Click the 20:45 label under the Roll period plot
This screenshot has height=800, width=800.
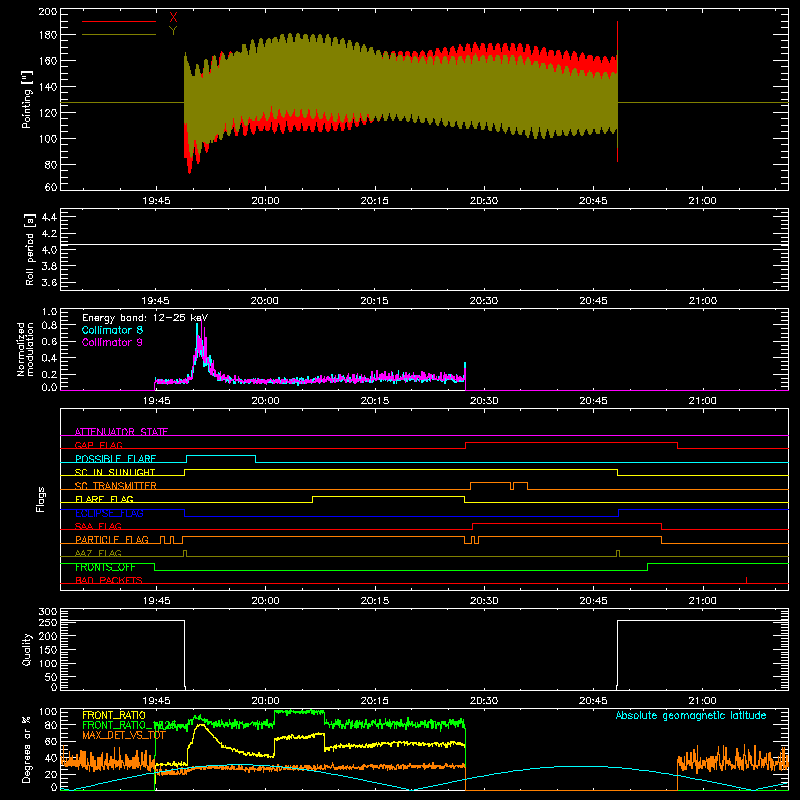pyautogui.click(x=593, y=301)
